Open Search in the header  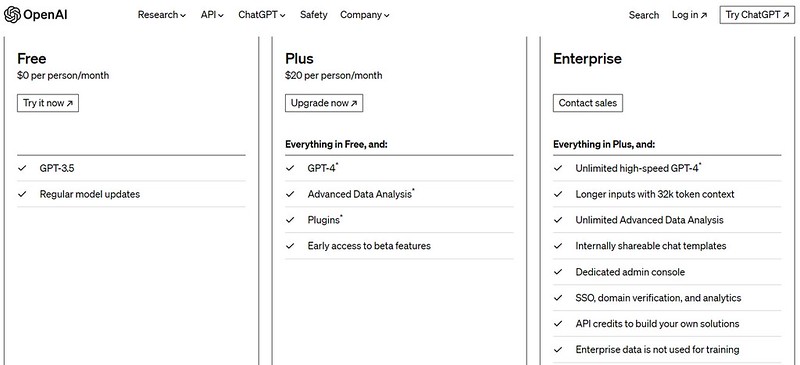click(644, 15)
